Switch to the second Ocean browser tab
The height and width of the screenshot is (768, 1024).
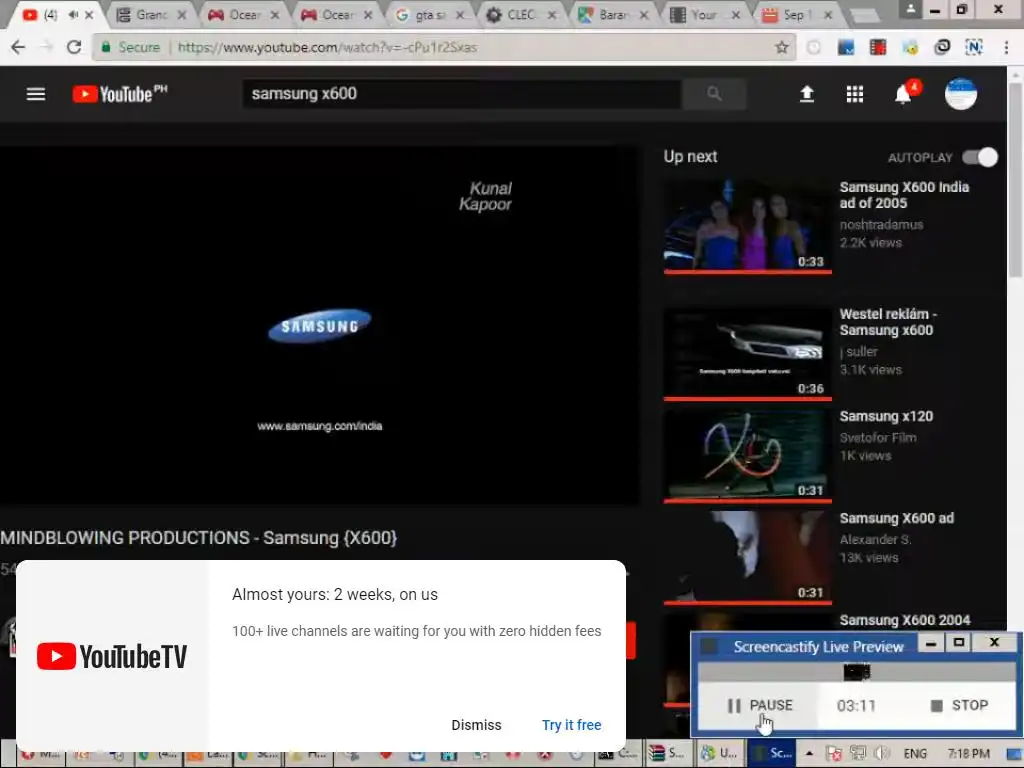[x=337, y=14]
